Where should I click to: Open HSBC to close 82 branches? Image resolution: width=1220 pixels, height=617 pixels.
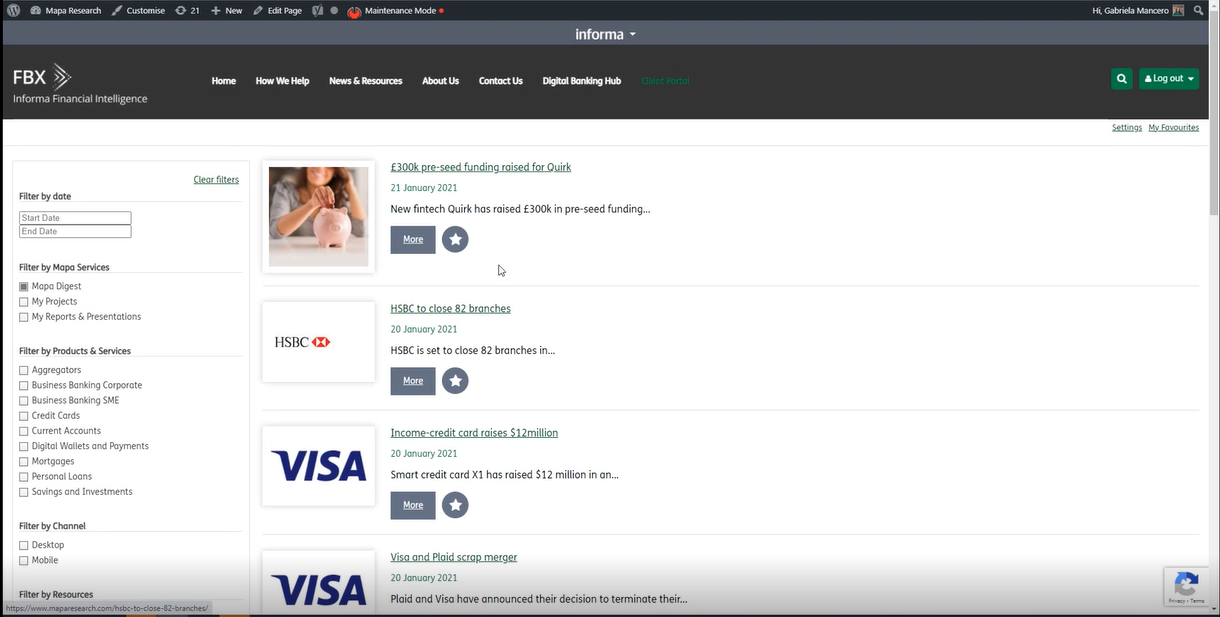[x=450, y=308]
